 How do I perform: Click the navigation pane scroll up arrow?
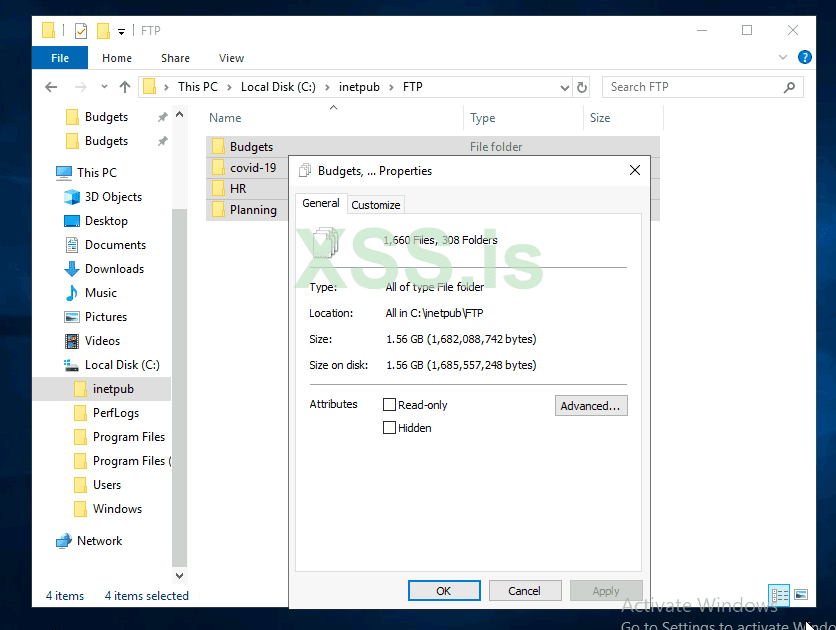click(x=180, y=114)
